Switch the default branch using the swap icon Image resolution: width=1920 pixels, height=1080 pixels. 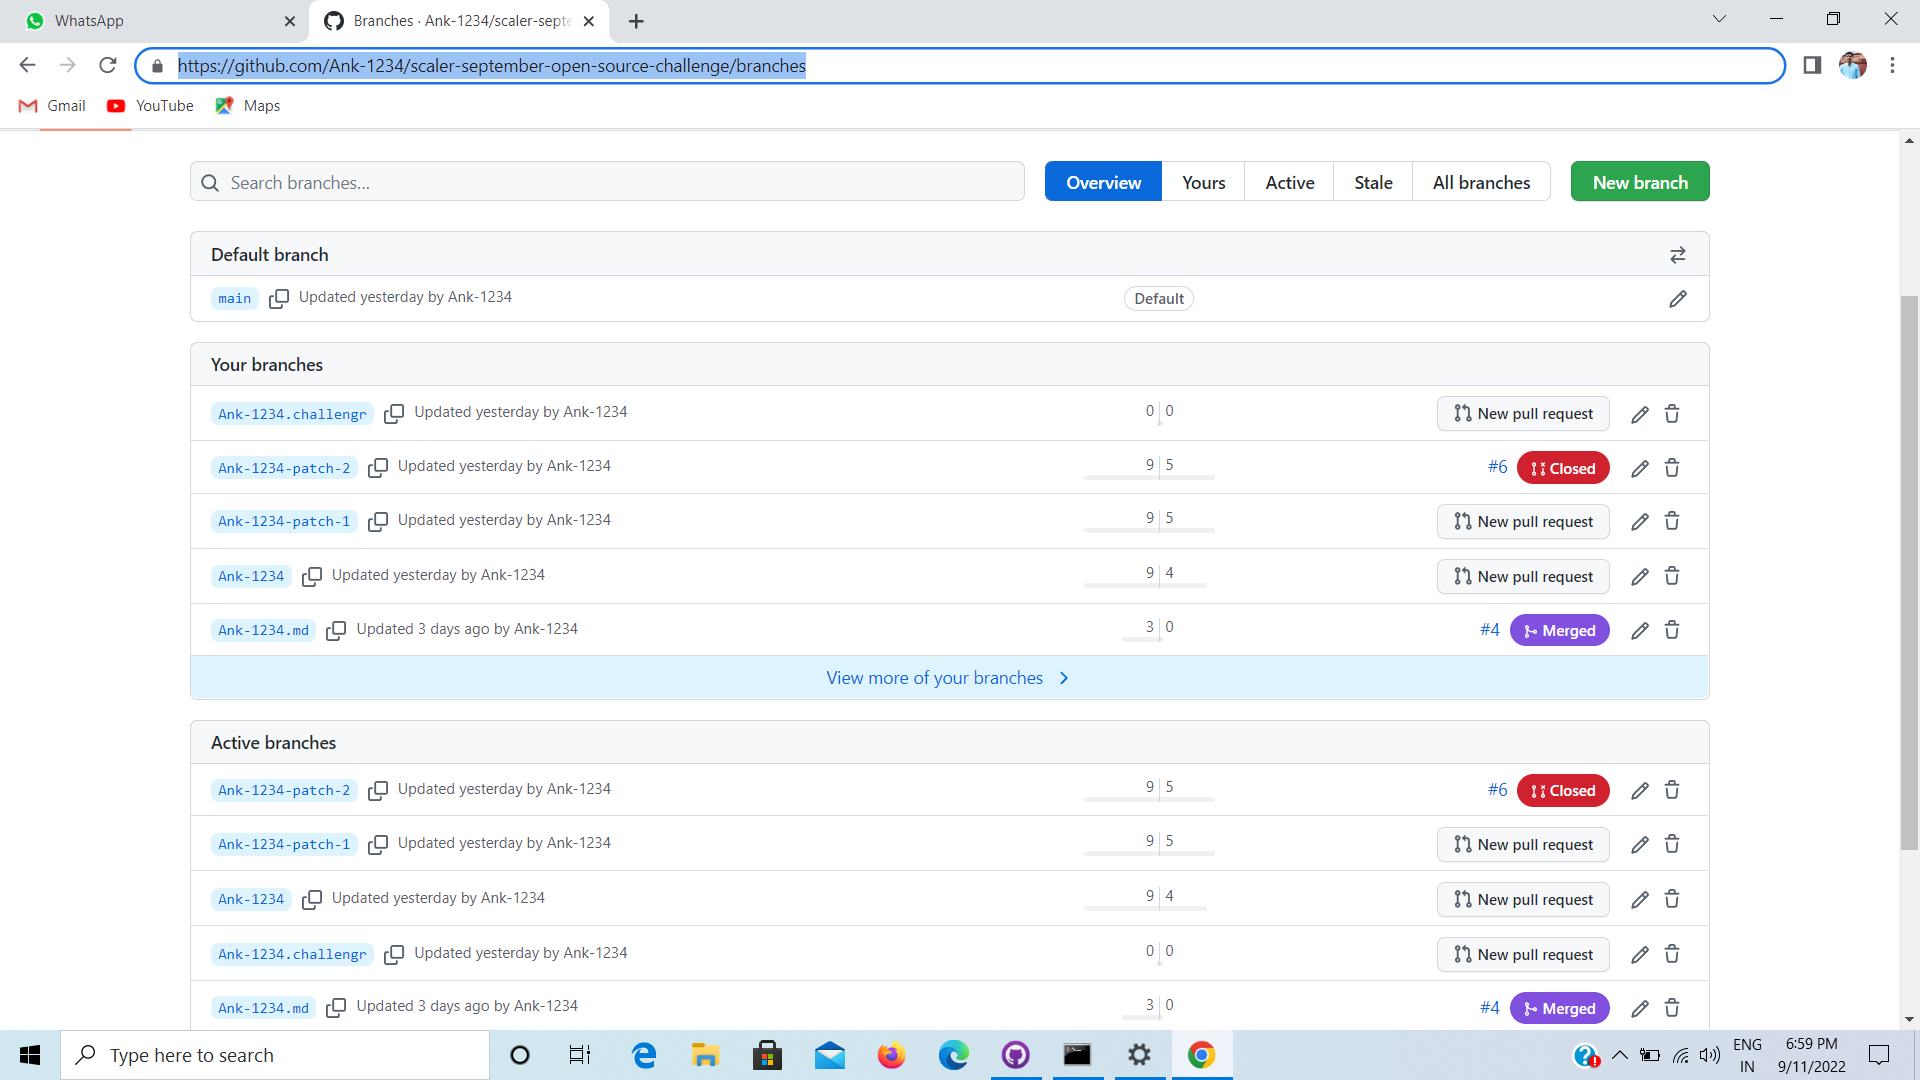coord(1677,255)
